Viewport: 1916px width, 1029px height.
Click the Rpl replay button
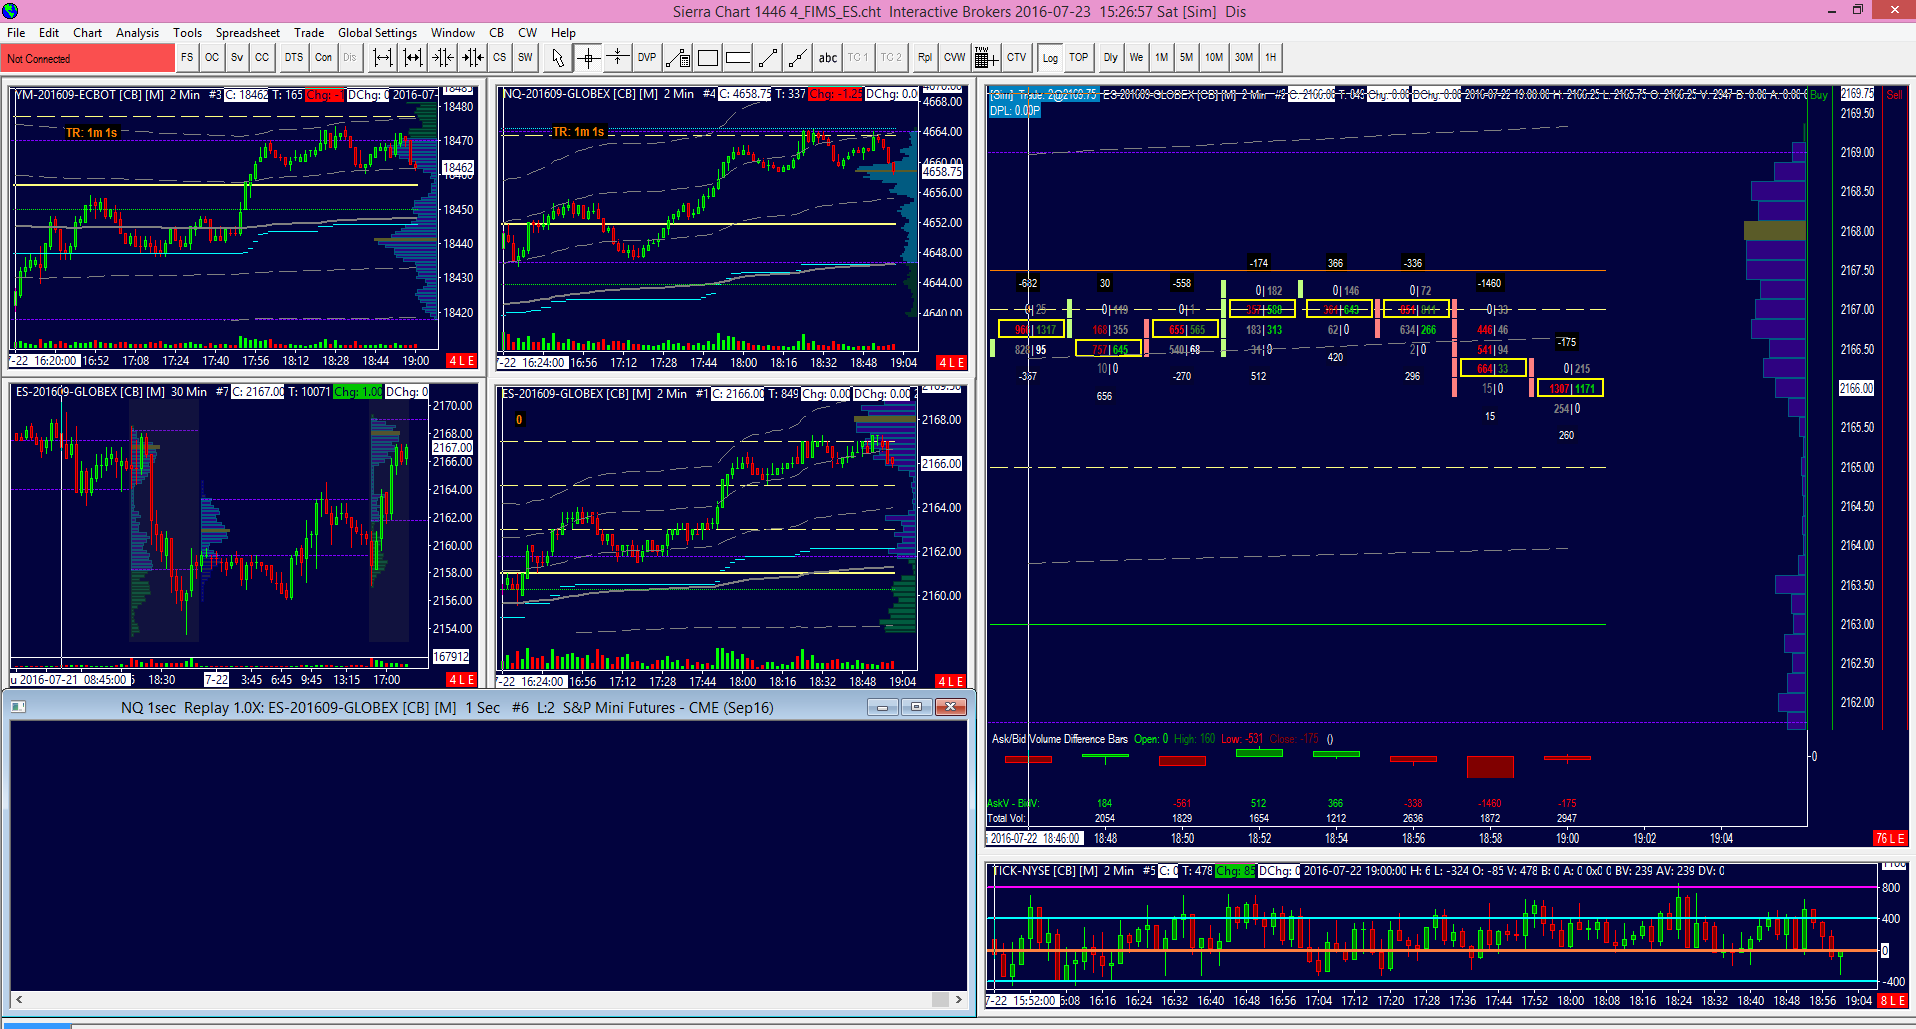tap(925, 58)
